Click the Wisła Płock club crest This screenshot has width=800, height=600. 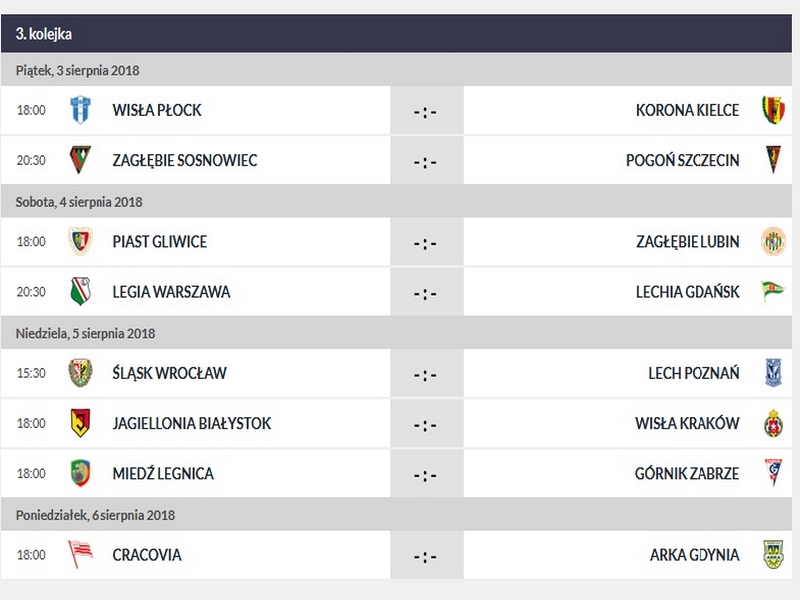(80, 110)
